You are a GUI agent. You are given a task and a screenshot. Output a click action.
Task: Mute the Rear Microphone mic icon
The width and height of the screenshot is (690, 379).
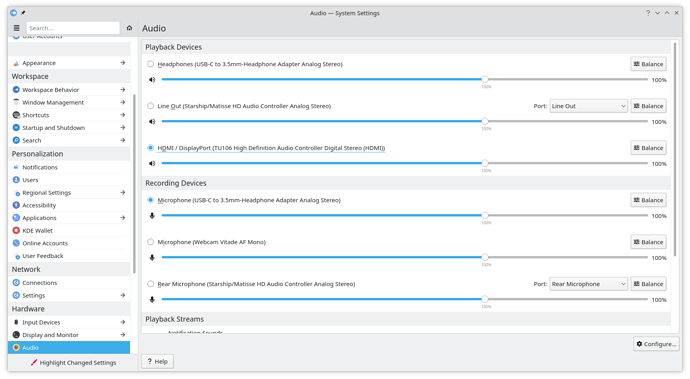(x=152, y=299)
